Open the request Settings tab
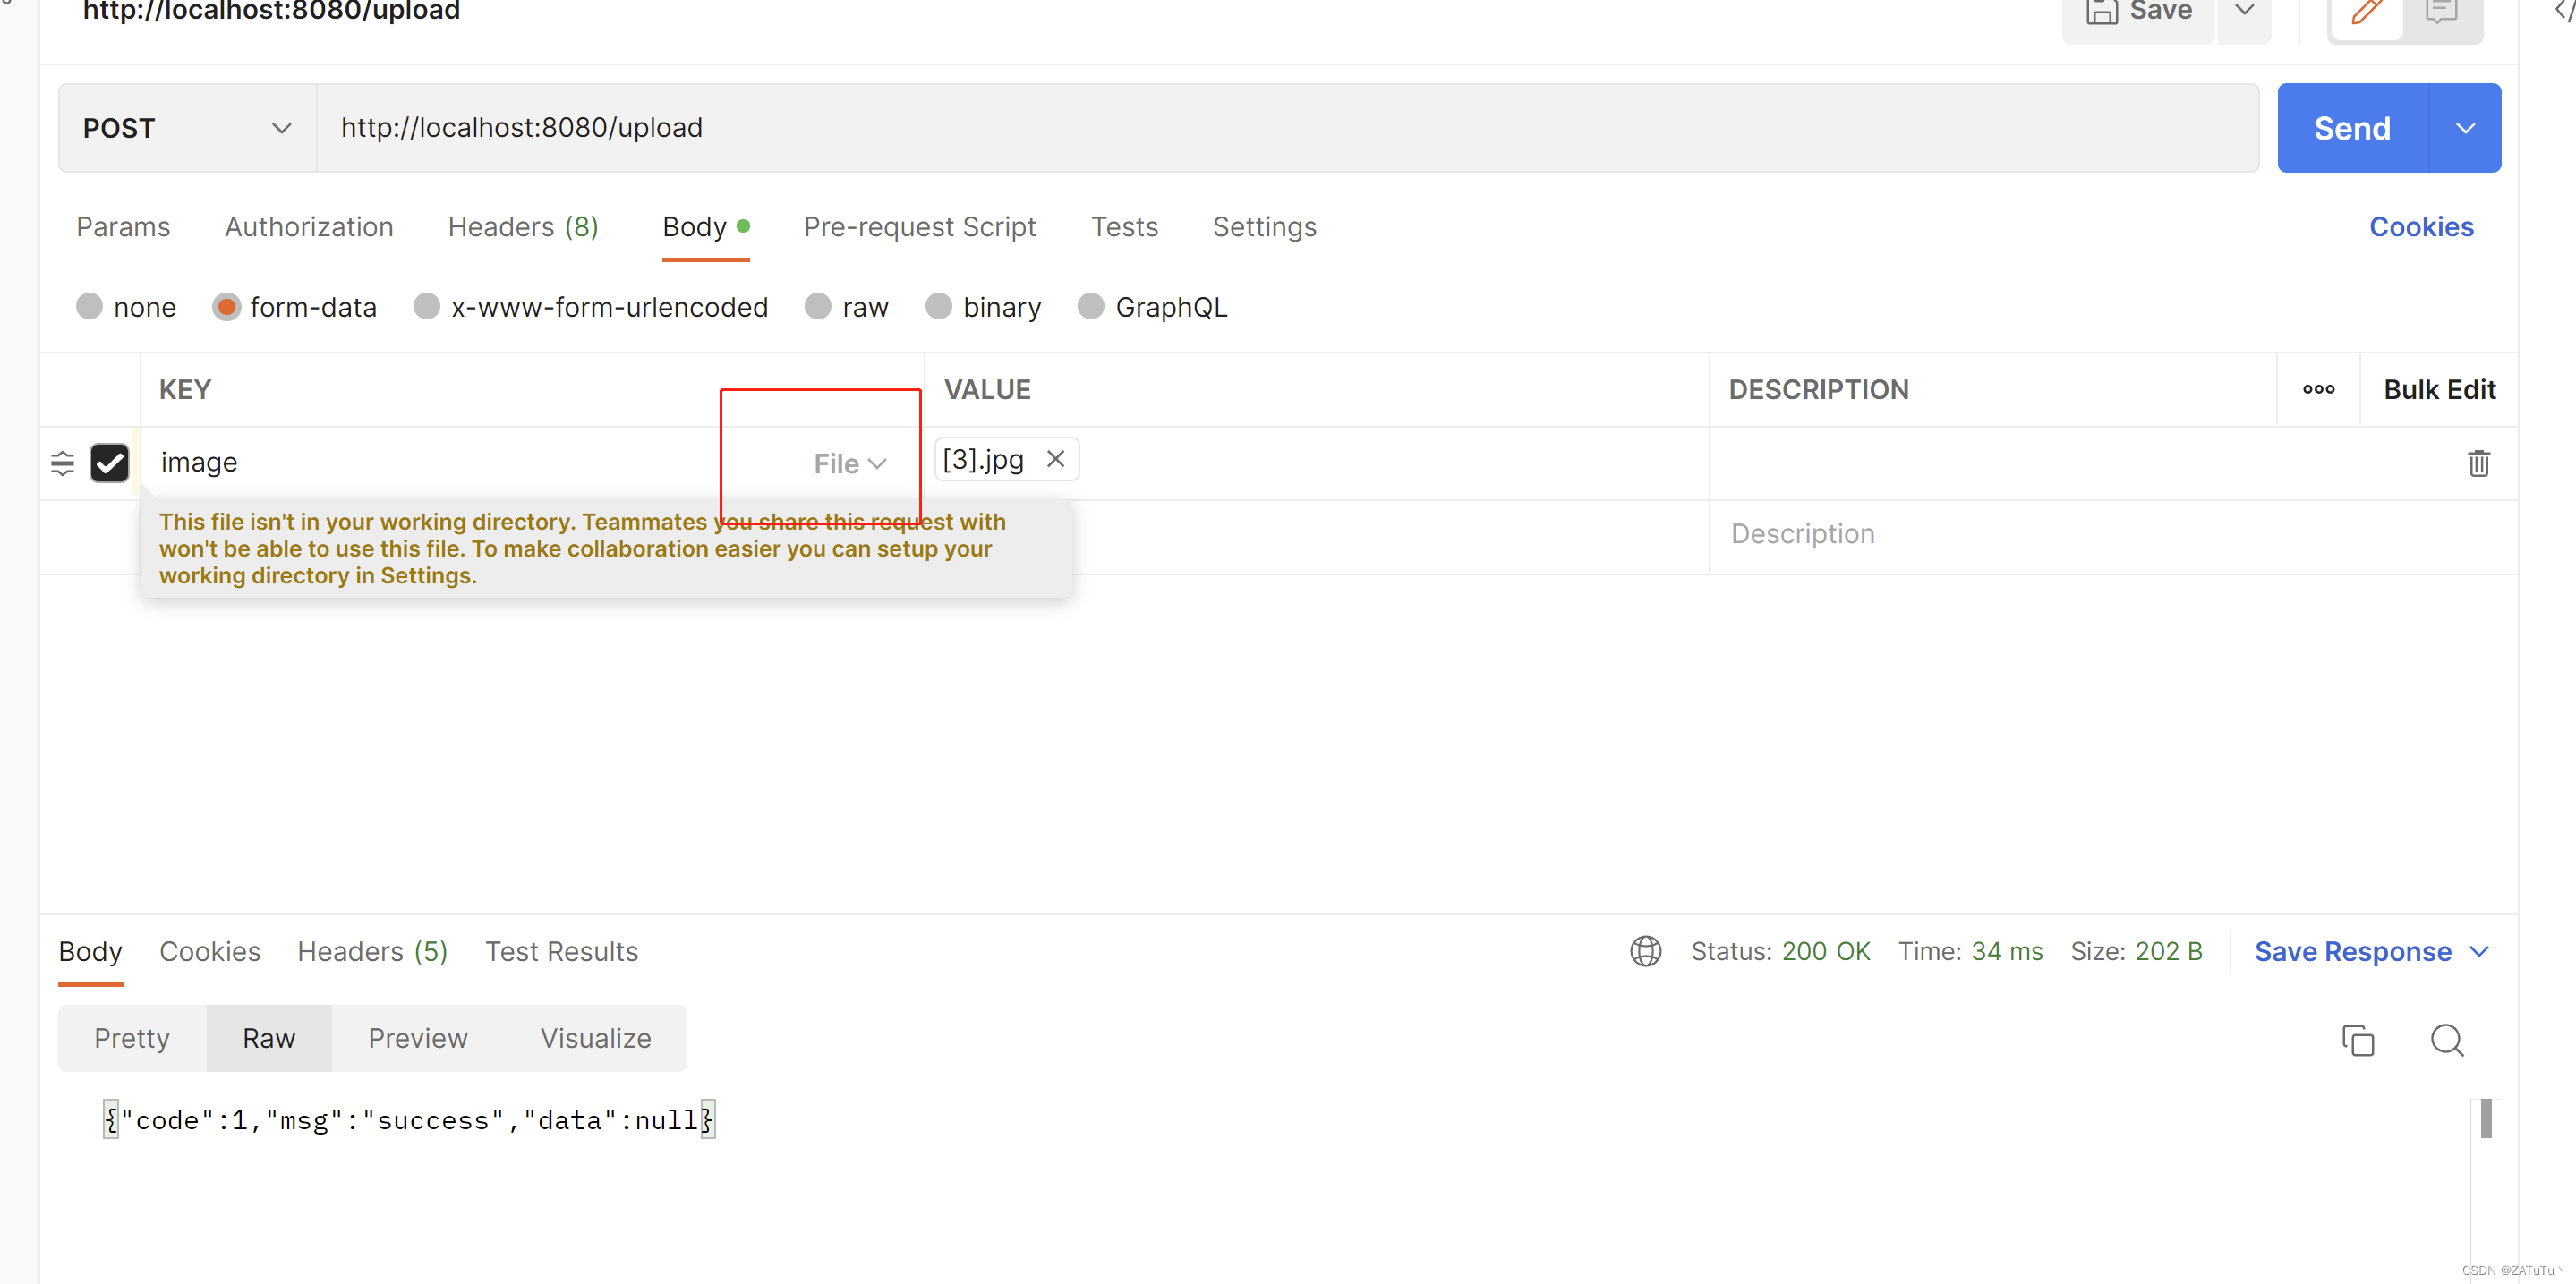 (1264, 227)
